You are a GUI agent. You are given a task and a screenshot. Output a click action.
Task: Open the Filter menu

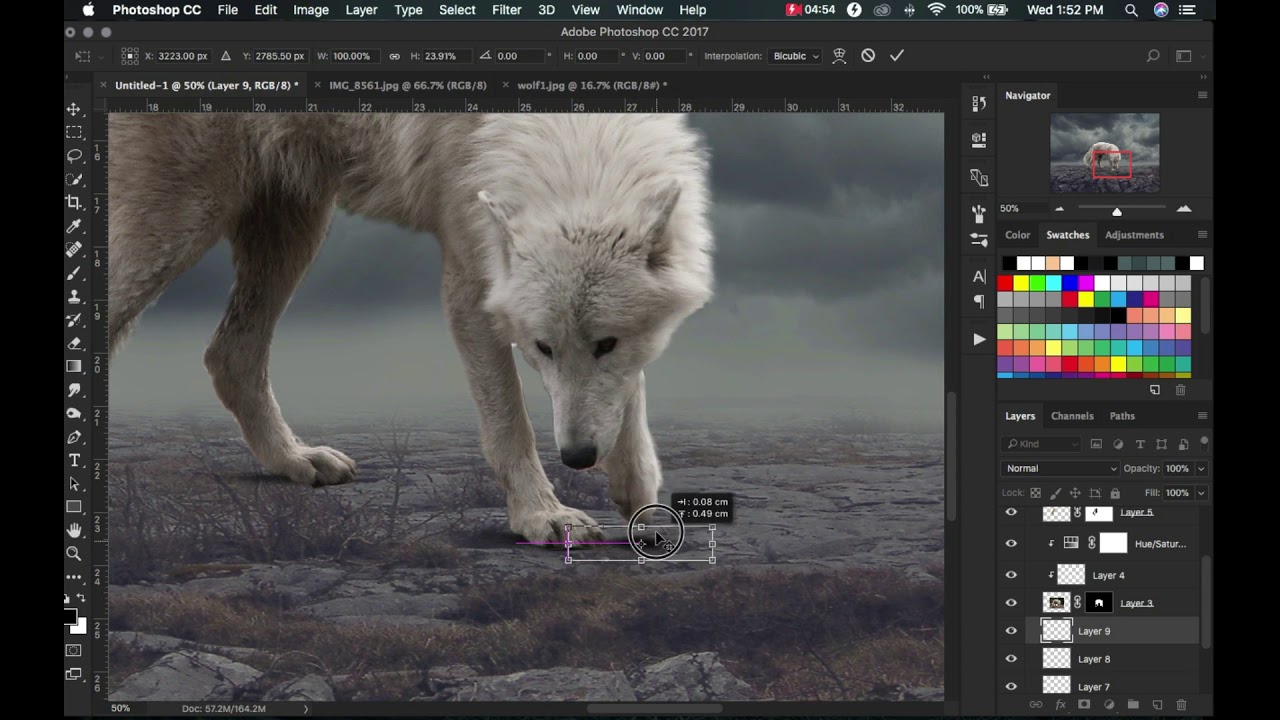[506, 10]
